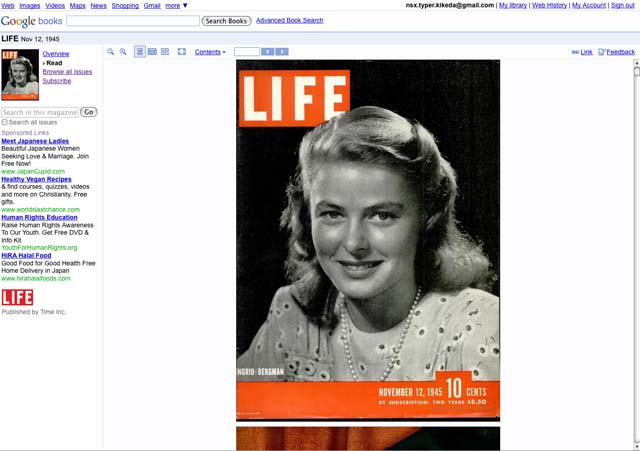
Task: Click the Read current view label
Action: [54, 63]
